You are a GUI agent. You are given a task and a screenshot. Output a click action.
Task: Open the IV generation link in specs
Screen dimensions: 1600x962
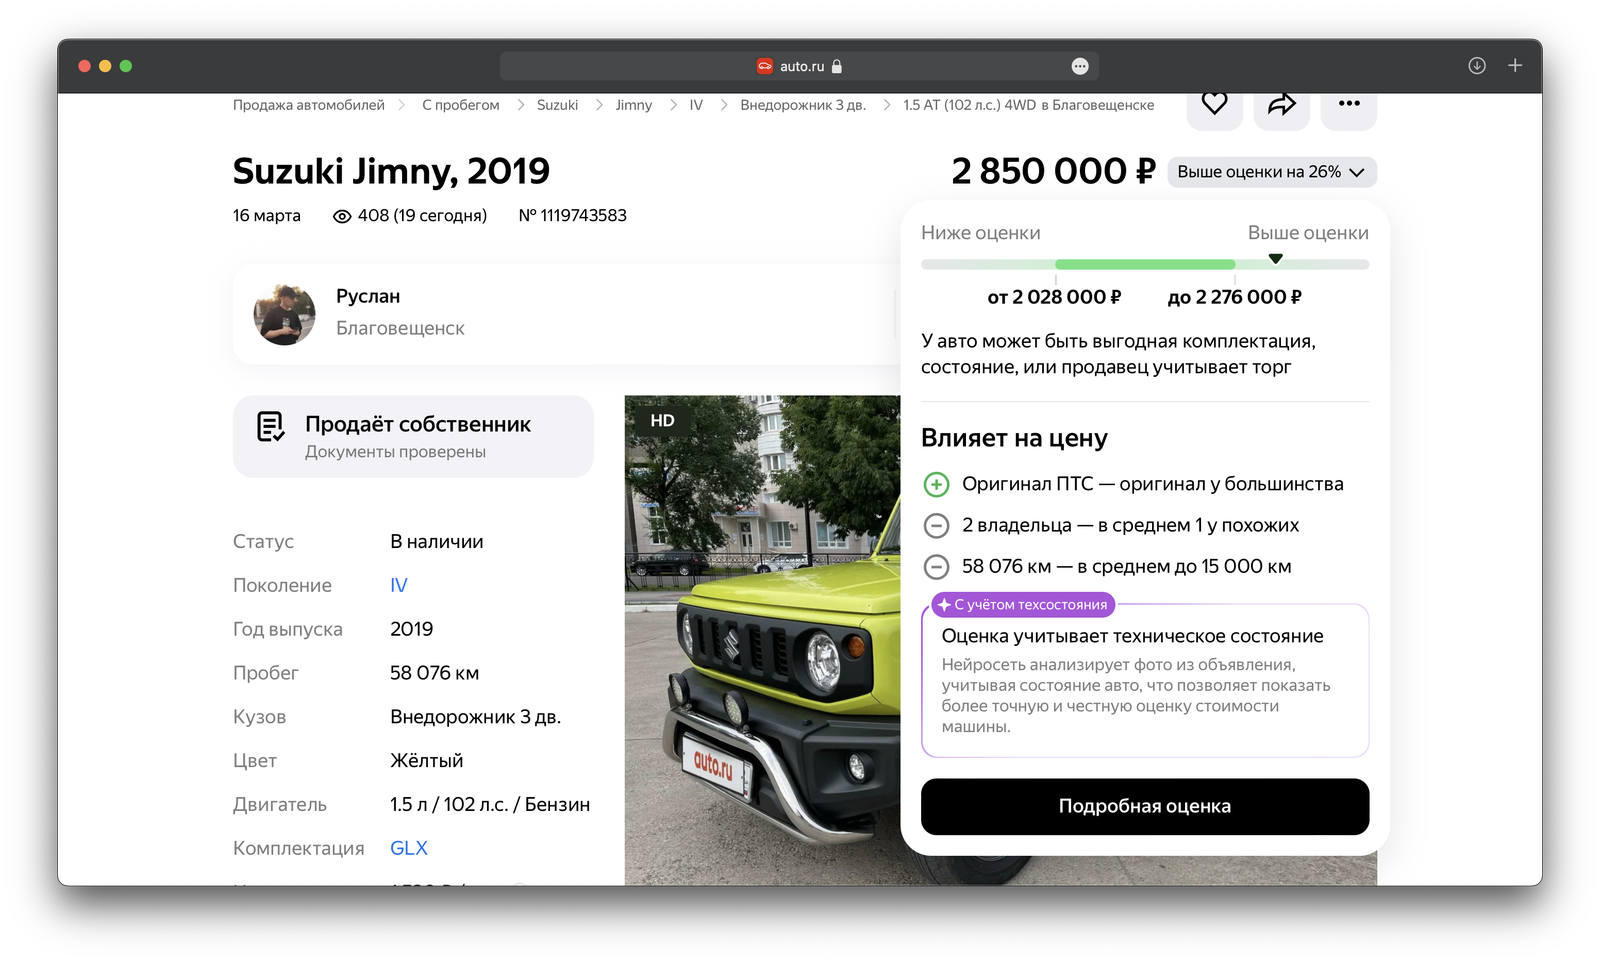pyautogui.click(x=399, y=586)
